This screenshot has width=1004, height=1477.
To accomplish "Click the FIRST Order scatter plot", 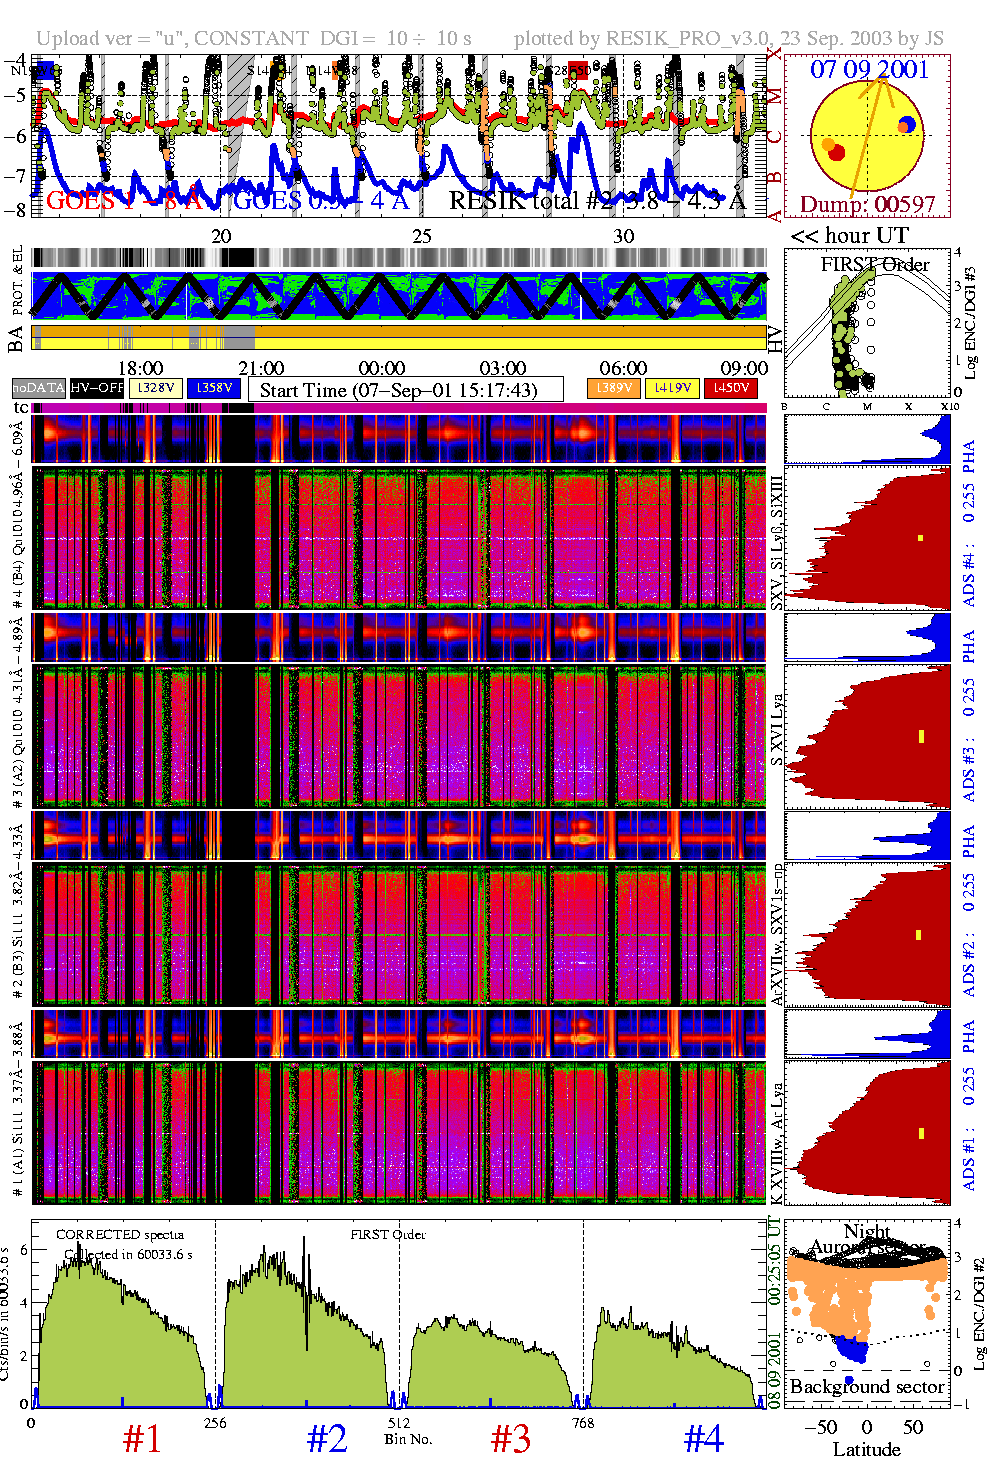I will pos(867,325).
